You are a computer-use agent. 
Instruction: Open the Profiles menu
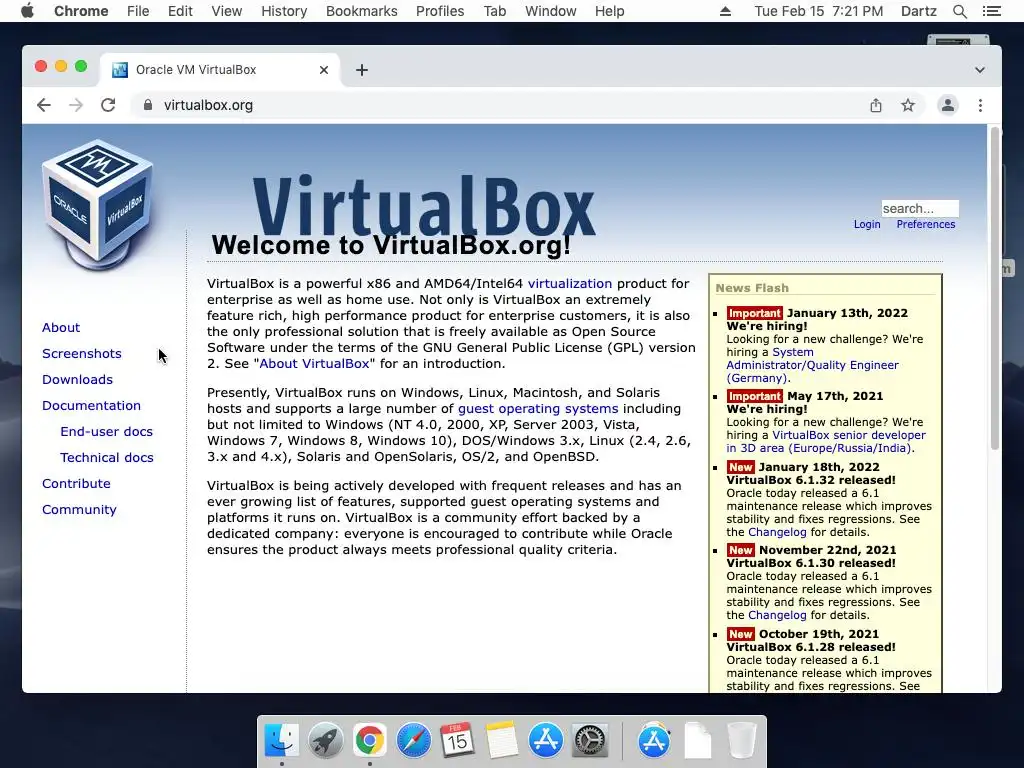coord(440,11)
